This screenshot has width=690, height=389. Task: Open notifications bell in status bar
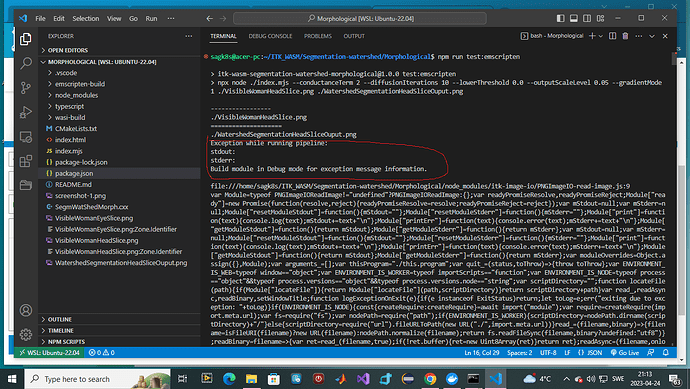tap(665, 352)
